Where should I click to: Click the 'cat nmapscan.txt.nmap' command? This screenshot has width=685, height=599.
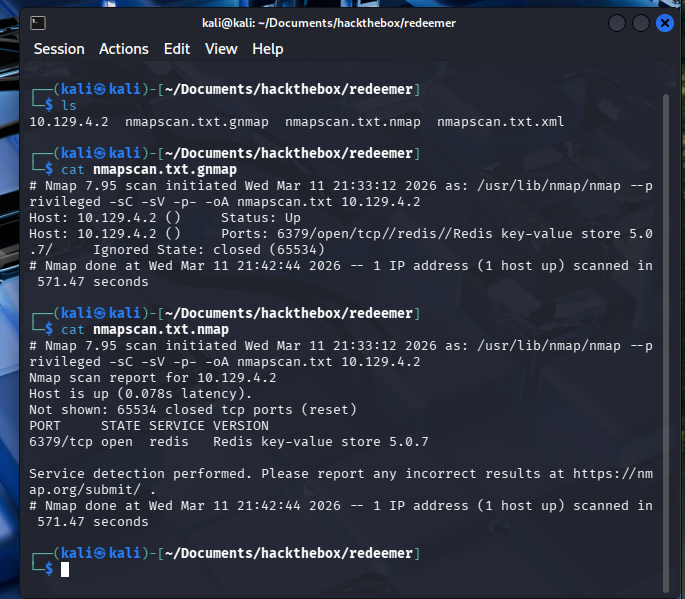(145, 329)
